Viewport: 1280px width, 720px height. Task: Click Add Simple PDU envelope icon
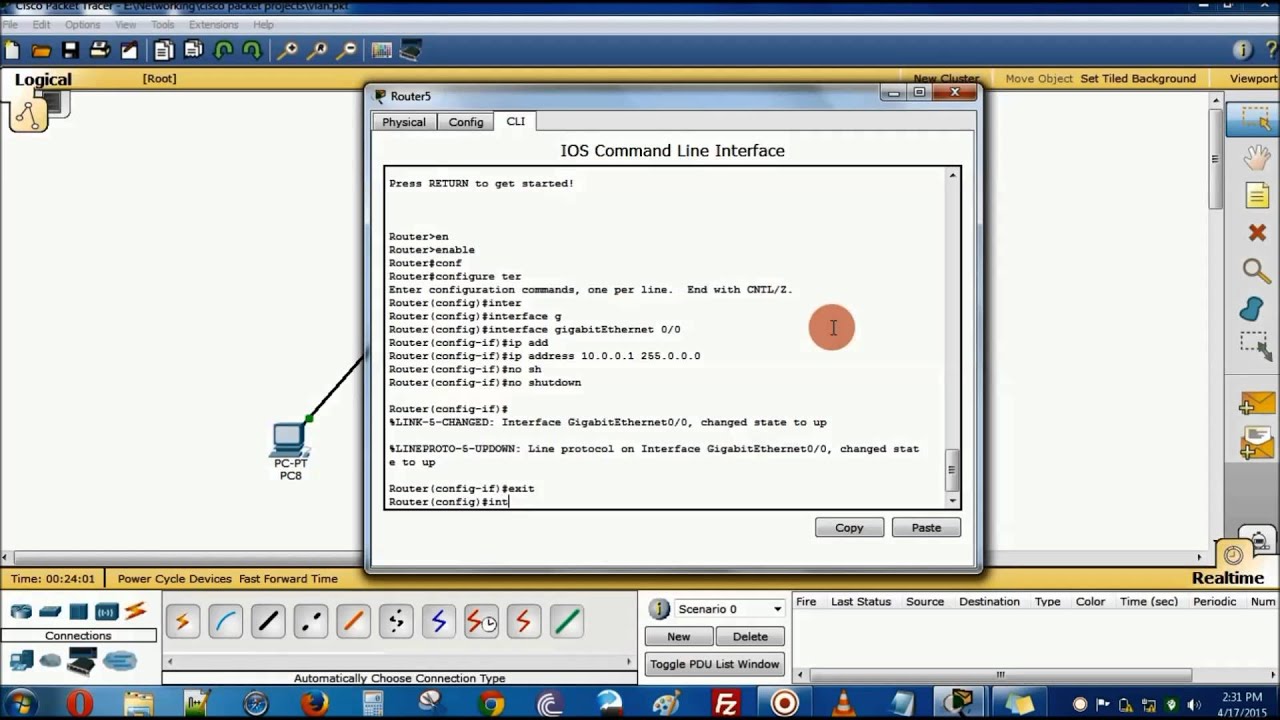(1257, 401)
